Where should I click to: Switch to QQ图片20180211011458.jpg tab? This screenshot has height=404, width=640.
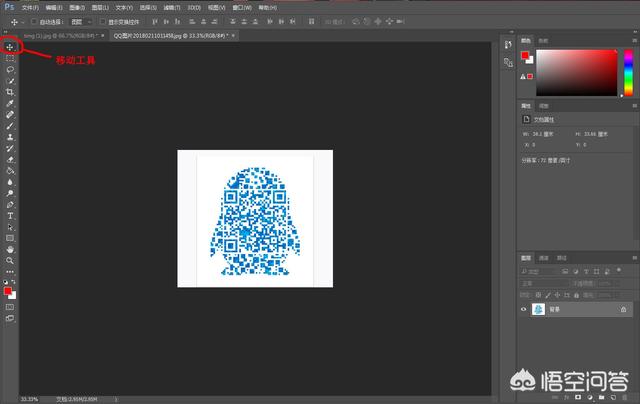[x=171, y=36]
